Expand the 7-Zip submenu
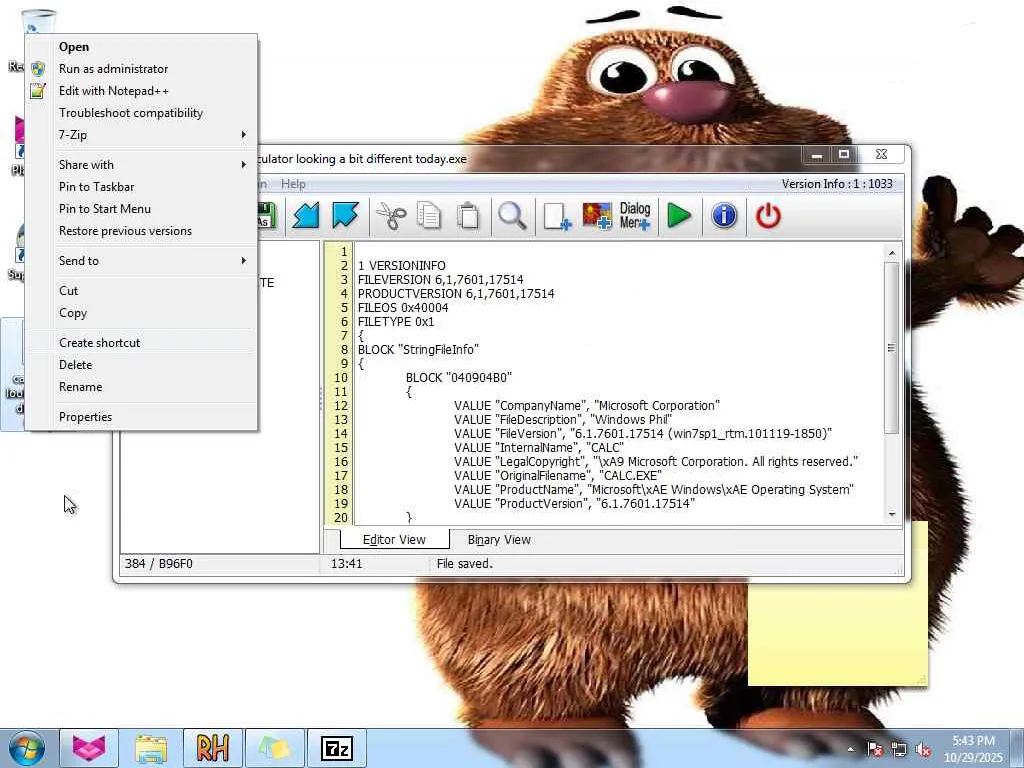Screen dimensions: 1024x768 pos(142,135)
